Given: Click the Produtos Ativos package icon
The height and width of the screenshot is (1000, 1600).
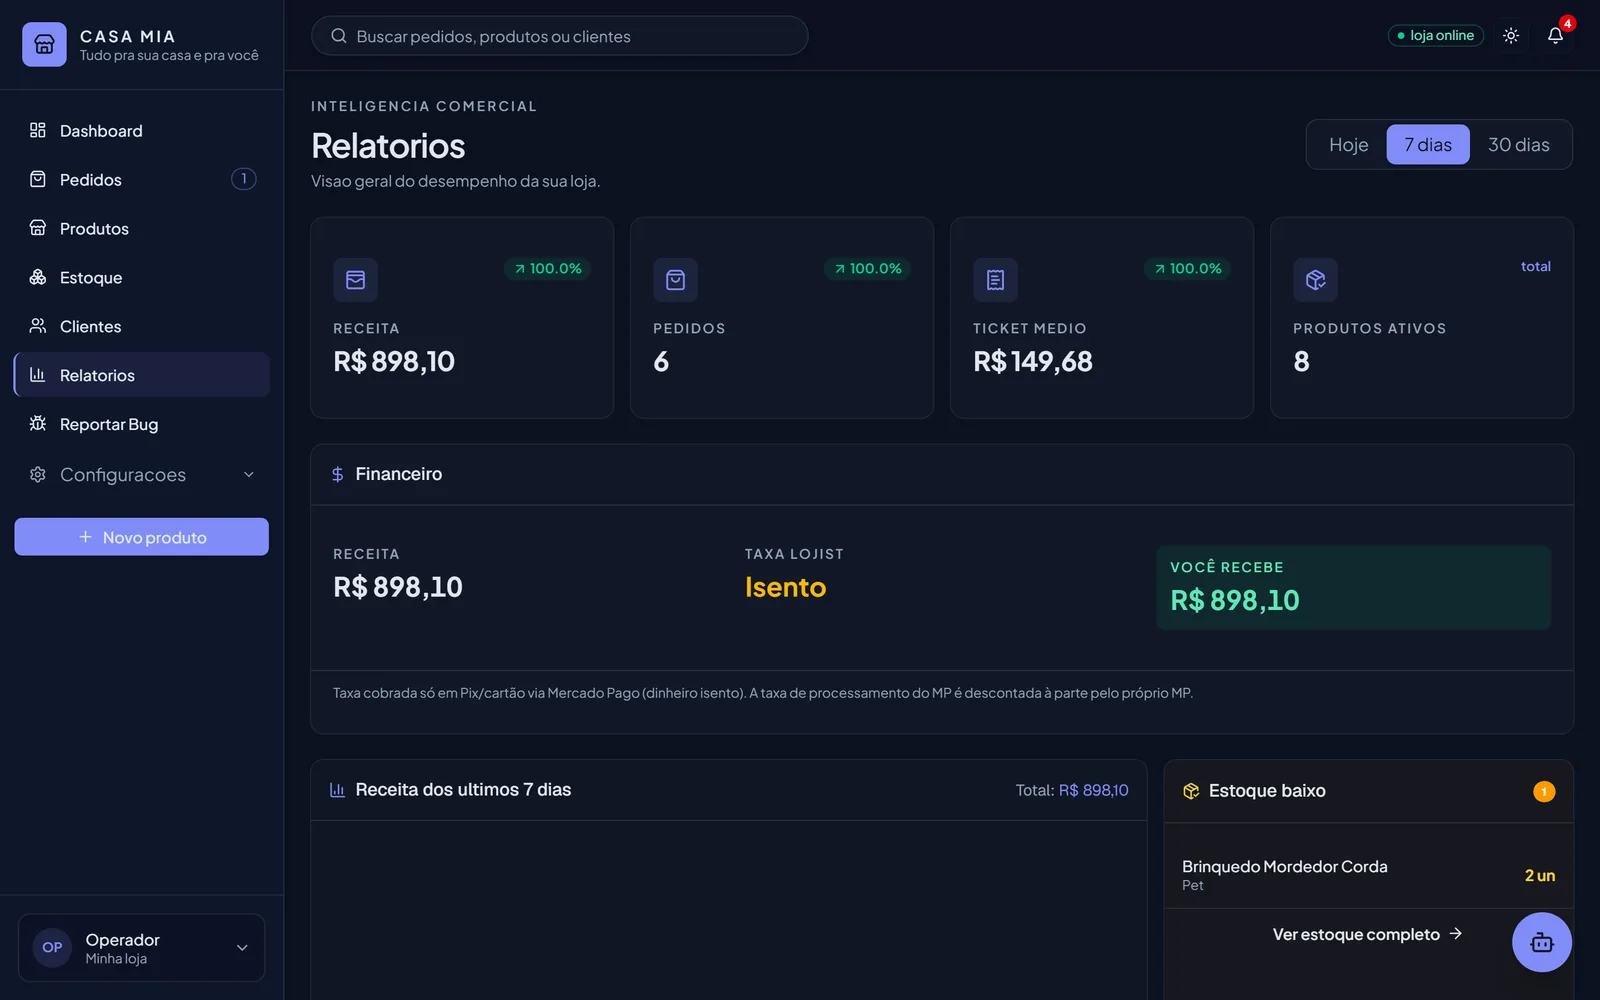Looking at the screenshot, I should [x=1315, y=280].
